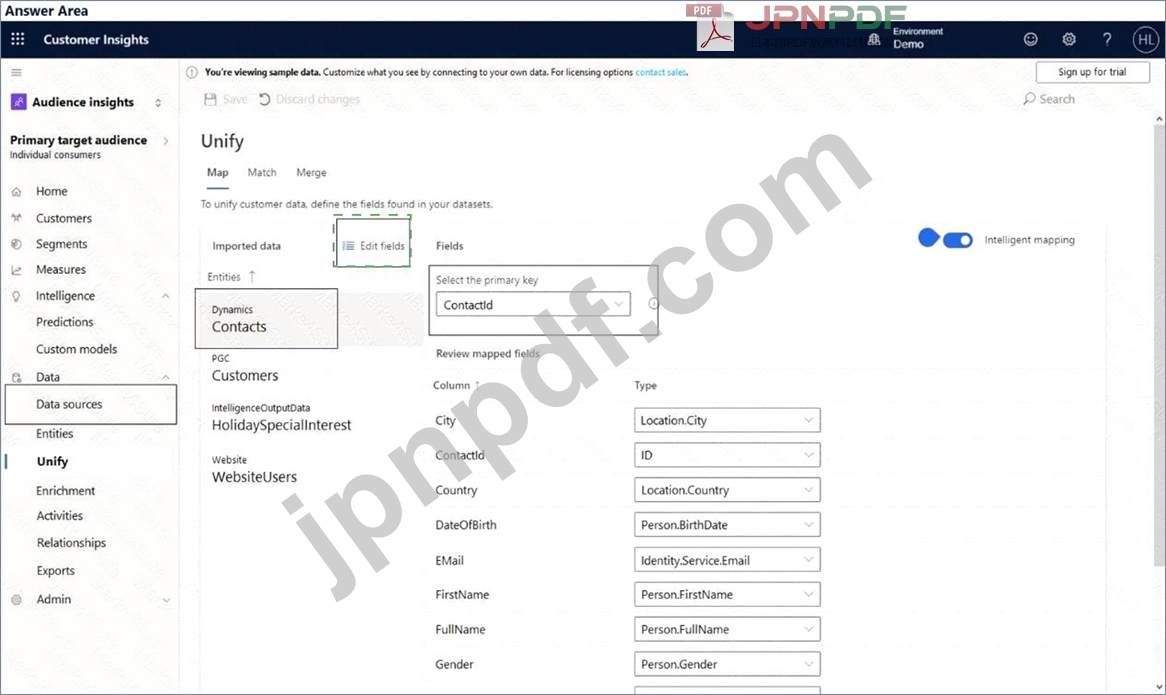Select the HolidaySpecialInterest entity
This screenshot has width=1166, height=695.
[281, 418]
